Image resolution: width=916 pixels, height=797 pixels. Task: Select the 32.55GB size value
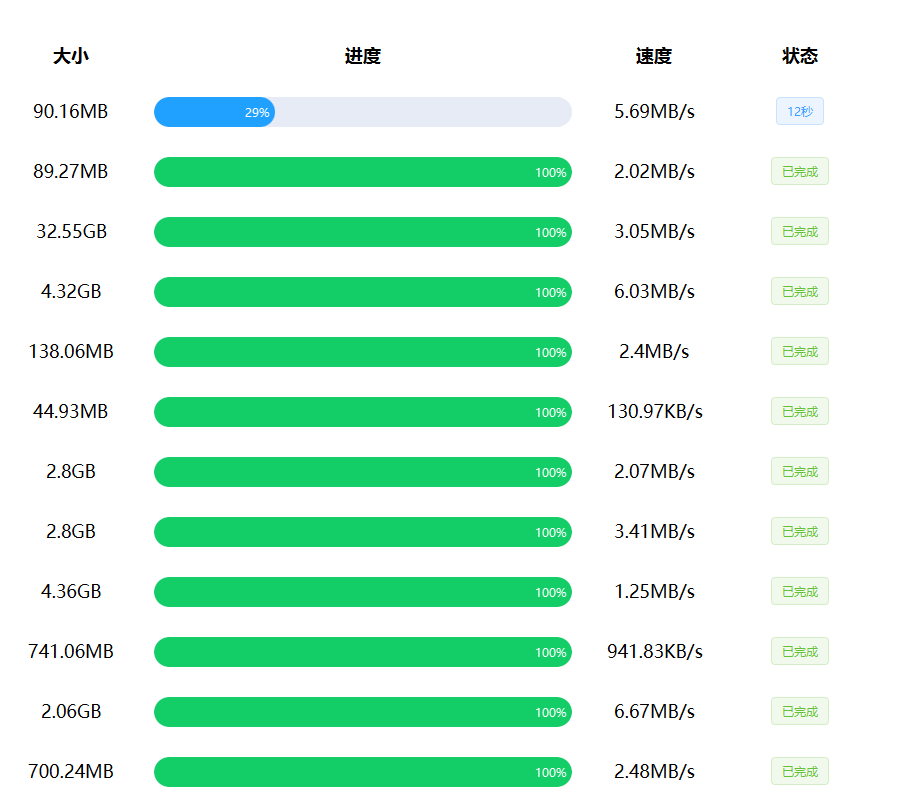[x=71, y=231]
